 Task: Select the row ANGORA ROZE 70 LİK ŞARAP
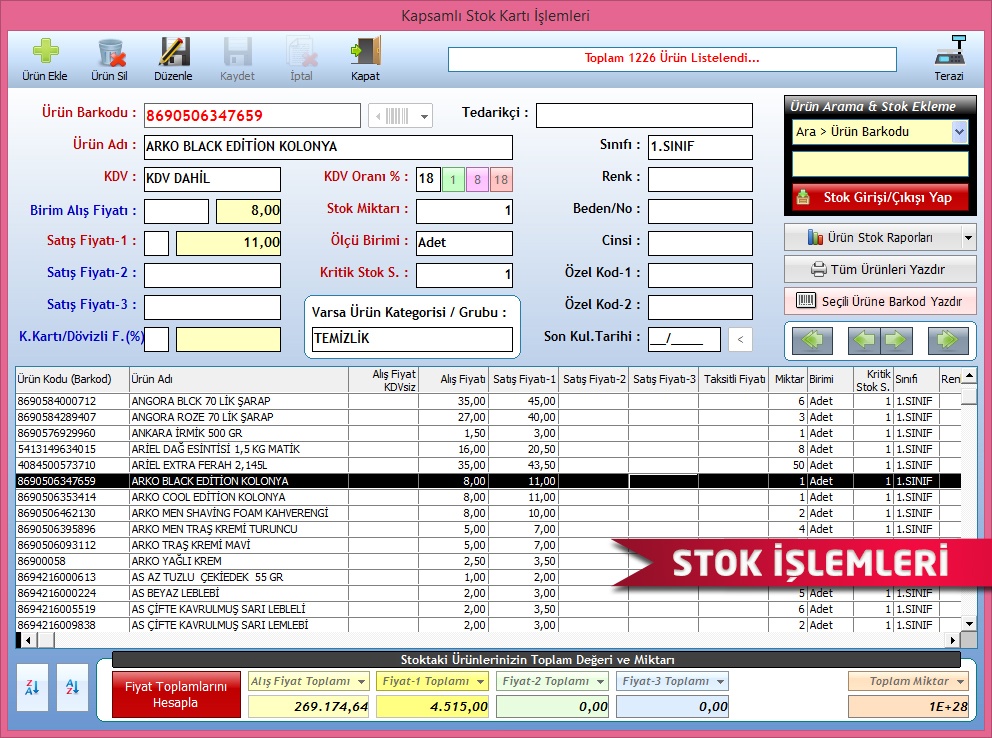click(x=488, y=417)
